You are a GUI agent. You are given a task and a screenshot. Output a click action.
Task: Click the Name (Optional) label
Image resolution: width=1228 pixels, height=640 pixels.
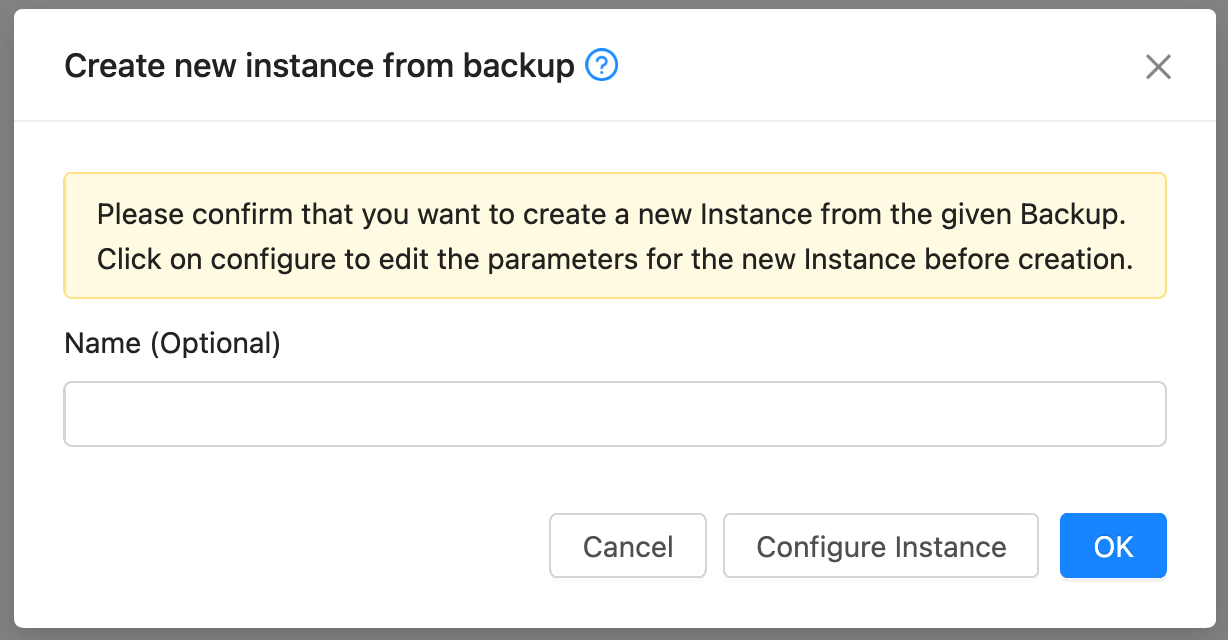(x=172, y=343)
